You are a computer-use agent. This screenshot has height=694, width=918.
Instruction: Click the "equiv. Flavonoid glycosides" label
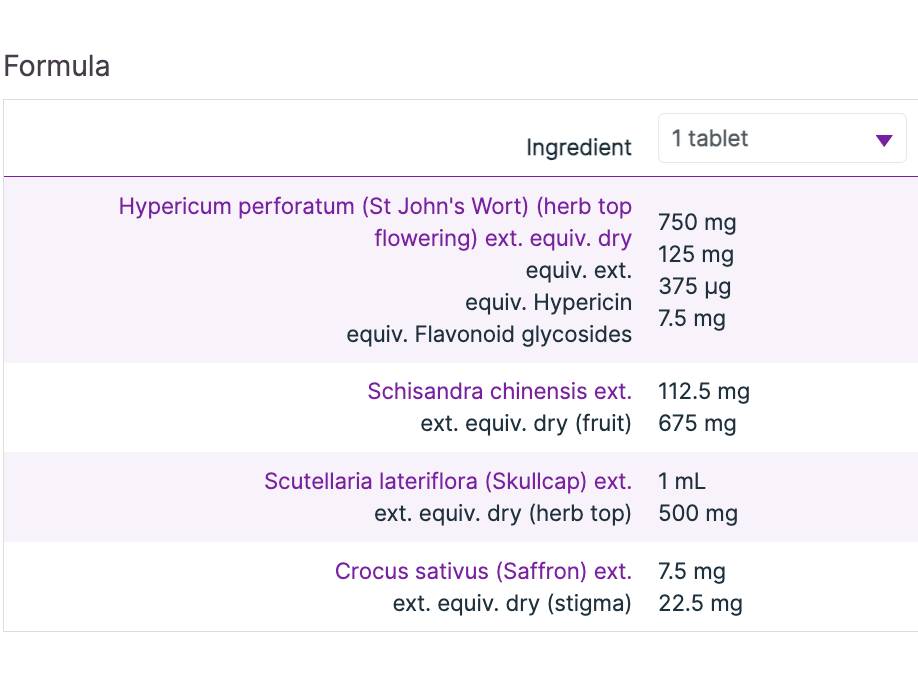pos(489,335)
